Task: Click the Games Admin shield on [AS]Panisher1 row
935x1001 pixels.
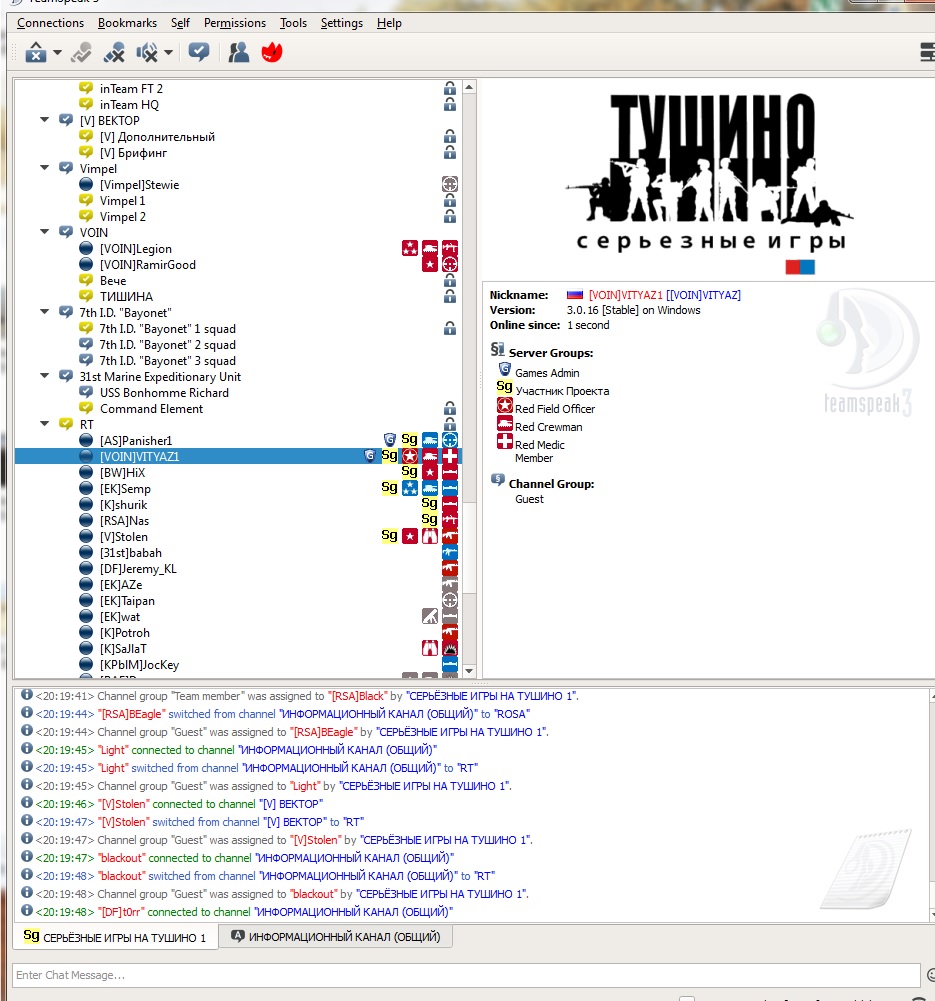Action: pos(390,440)
